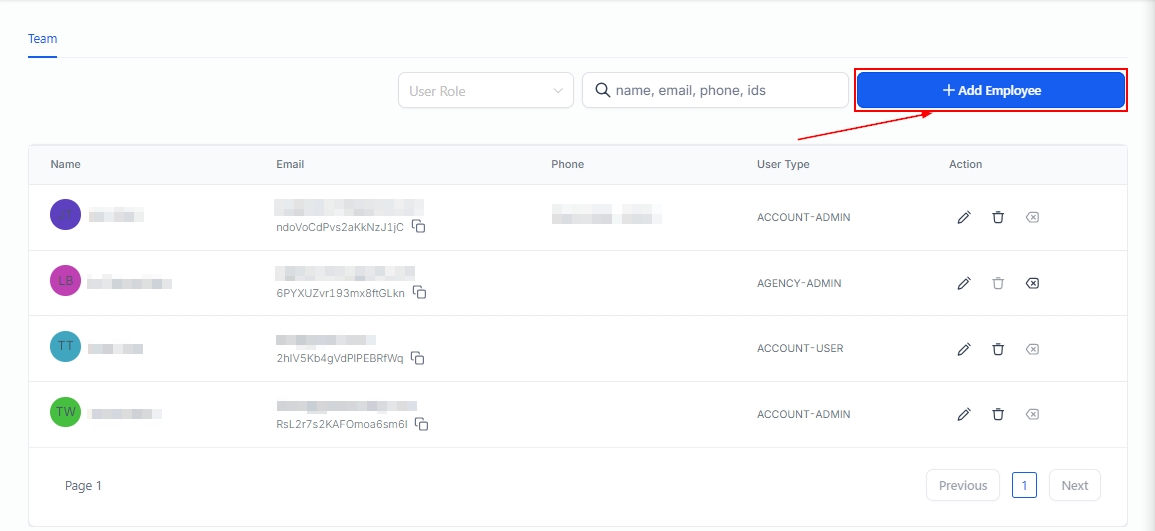Click trash icon in first user row
Image resolution: width=1155 pixels, height=531 pixels.
(x=998, y=217)
